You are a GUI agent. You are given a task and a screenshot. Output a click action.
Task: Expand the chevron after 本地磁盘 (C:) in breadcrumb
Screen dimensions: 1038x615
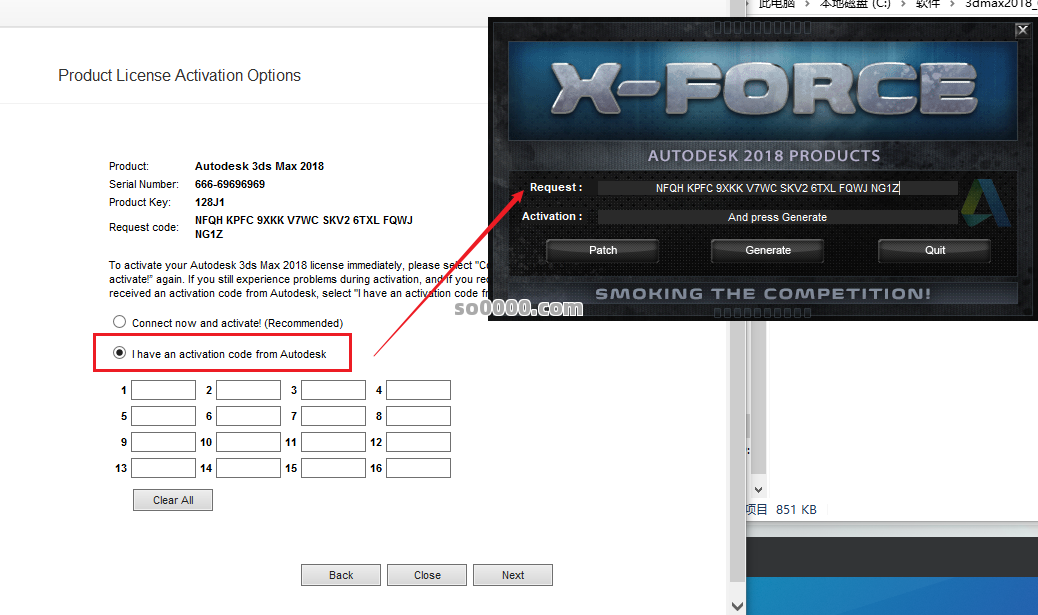[x=906, y=4]
